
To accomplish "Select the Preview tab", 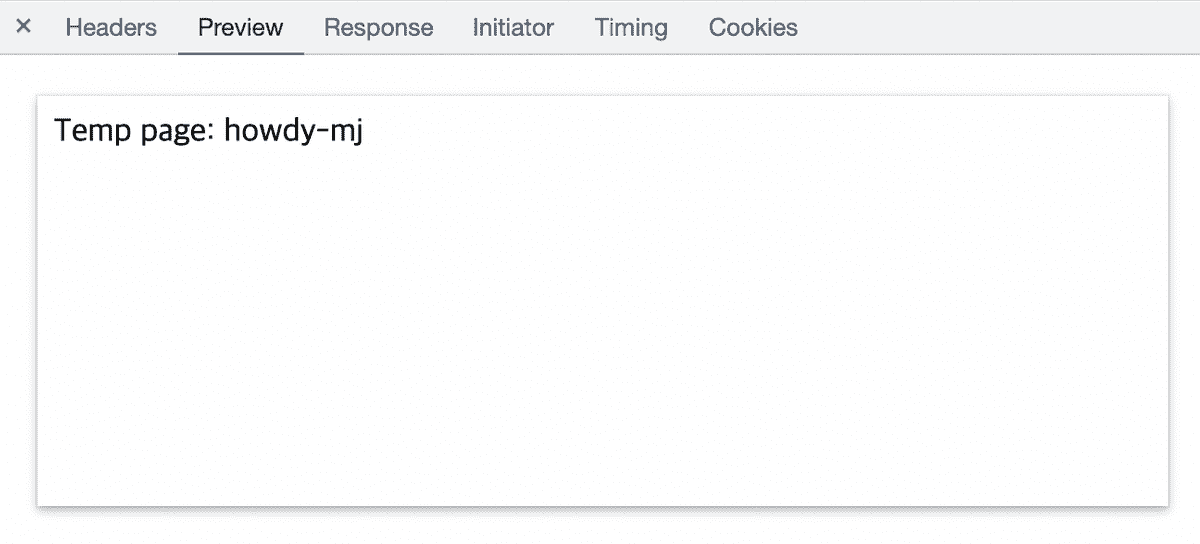I will [240, 27].
